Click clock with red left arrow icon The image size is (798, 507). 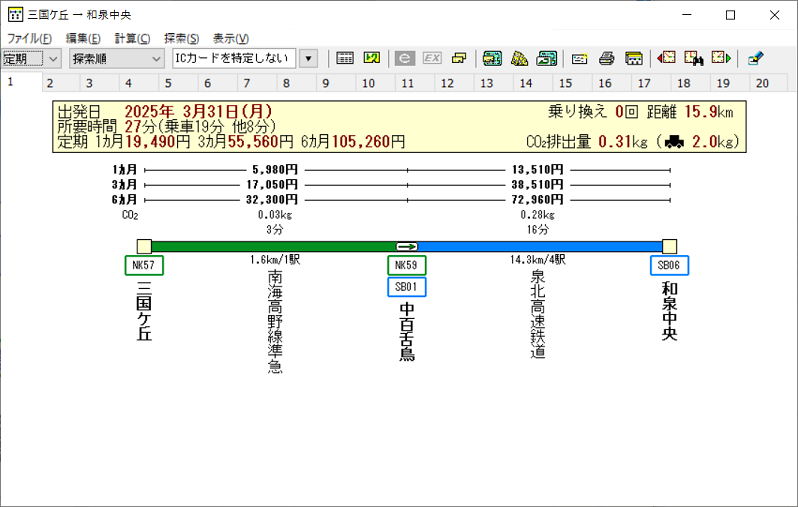(x=666, y=58)
